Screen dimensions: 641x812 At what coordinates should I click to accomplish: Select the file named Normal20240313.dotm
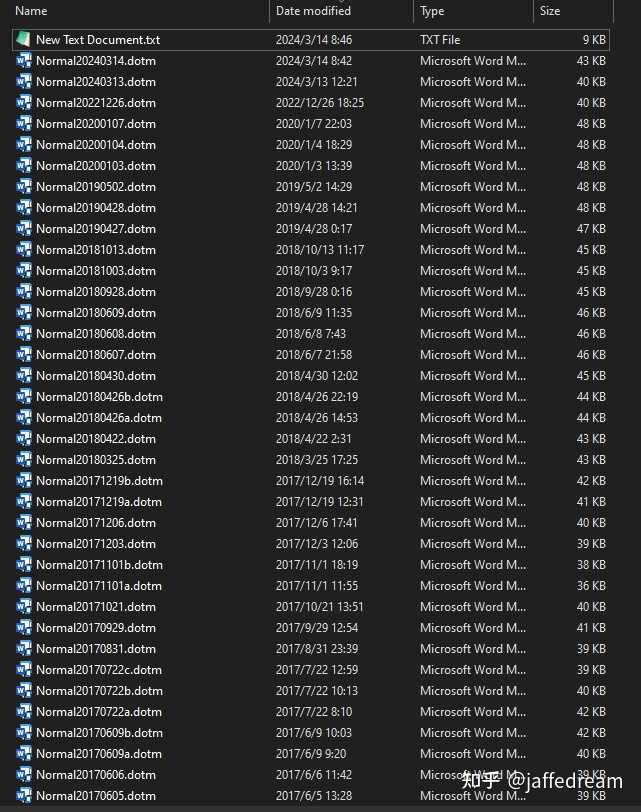(x=96, y=82)
